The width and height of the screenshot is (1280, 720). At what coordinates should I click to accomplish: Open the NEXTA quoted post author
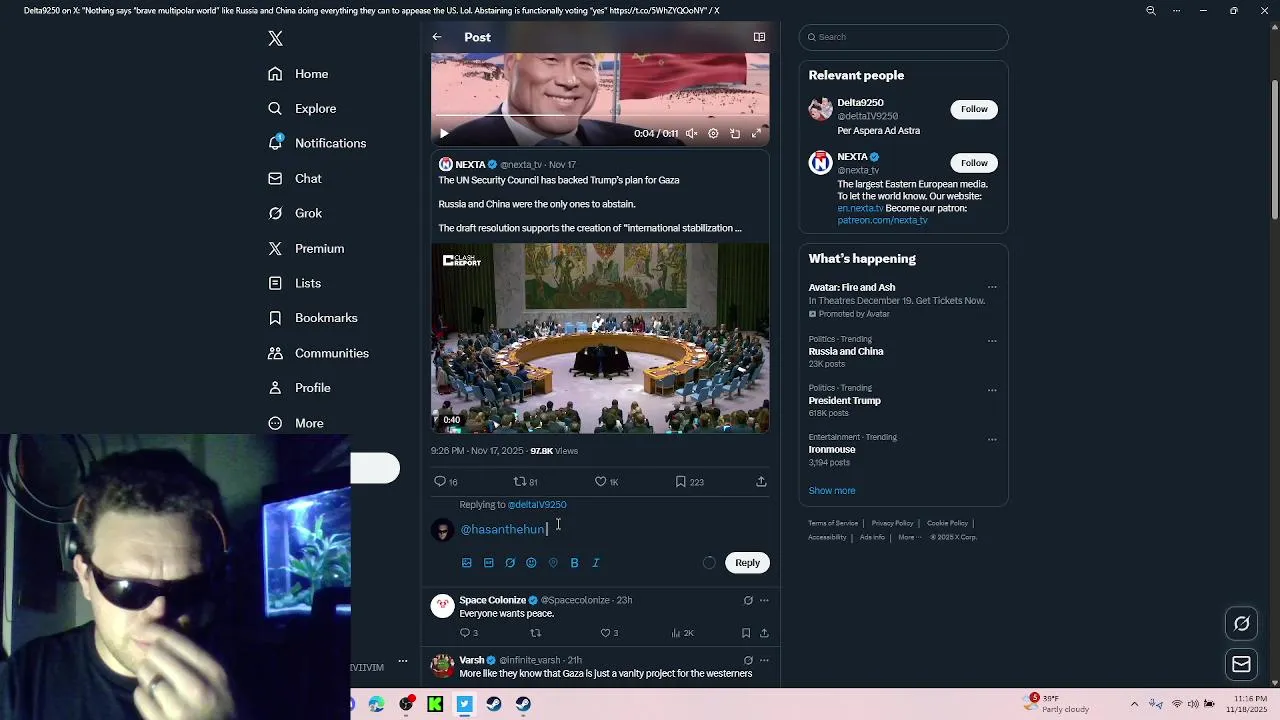point(470,164)
